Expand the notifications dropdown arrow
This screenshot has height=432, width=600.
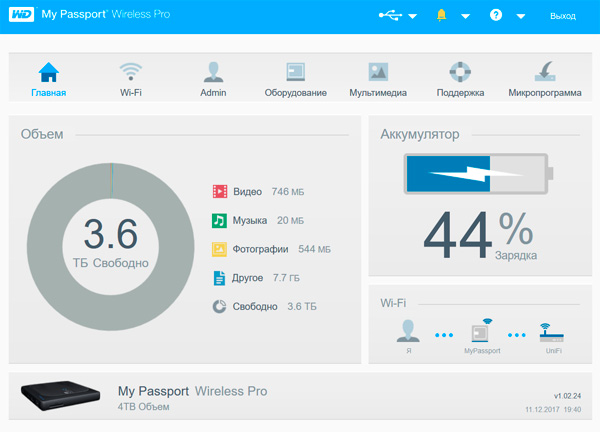point(465,17)
